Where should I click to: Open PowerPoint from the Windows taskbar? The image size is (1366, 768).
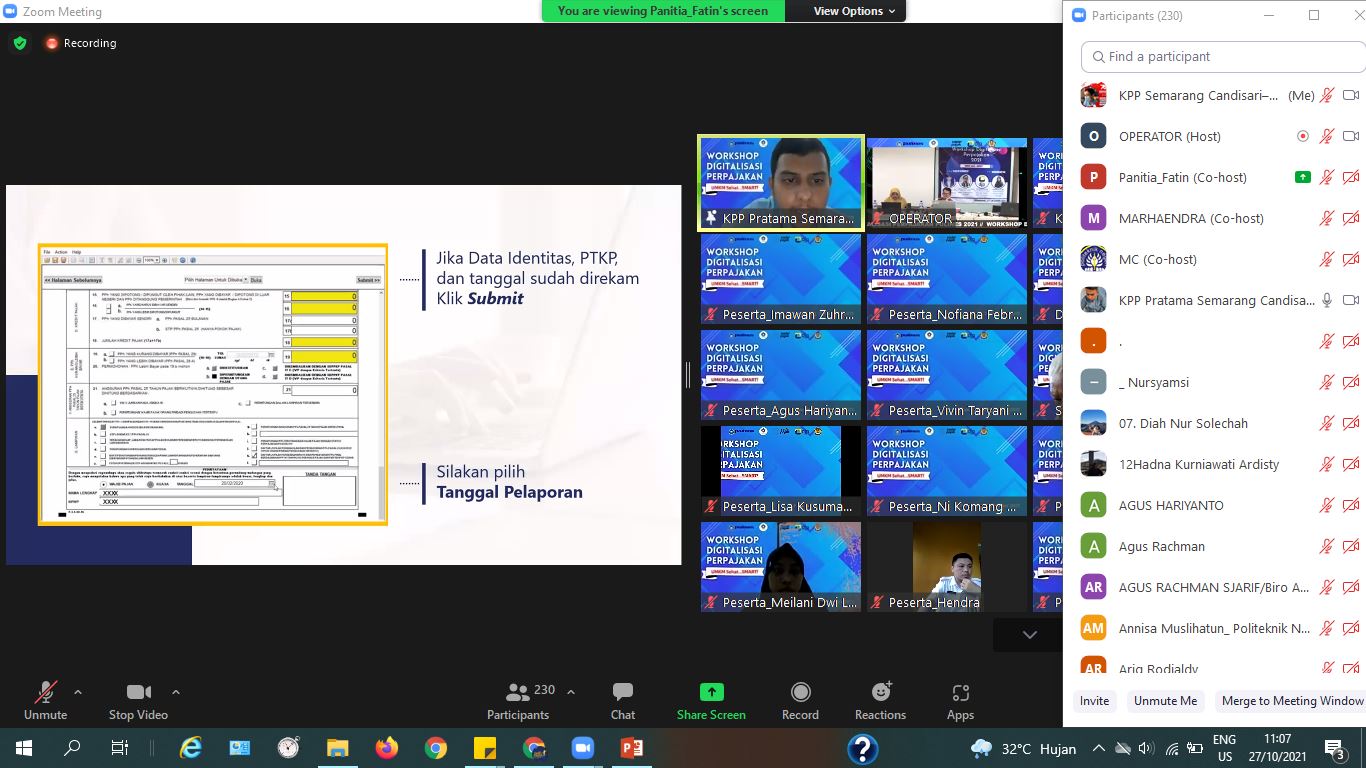[x=631, y=748]
